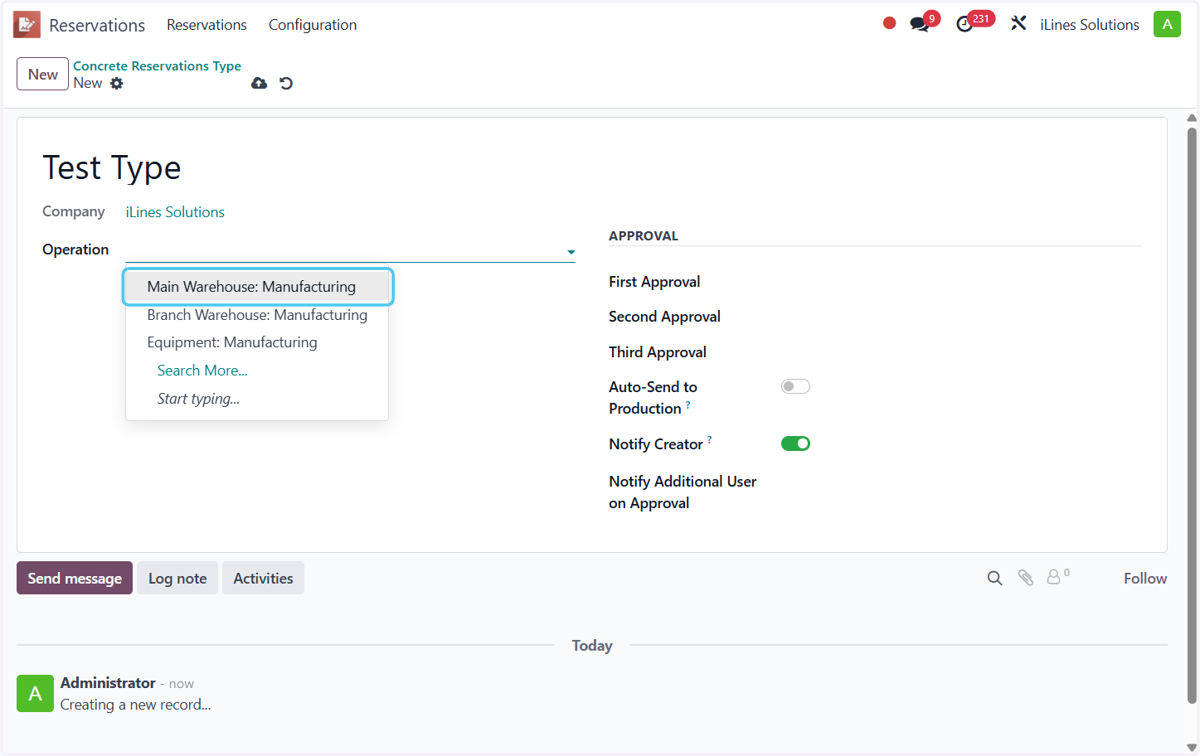Click the Log note button
1200x756 pixels.
(x=177, y=578)
